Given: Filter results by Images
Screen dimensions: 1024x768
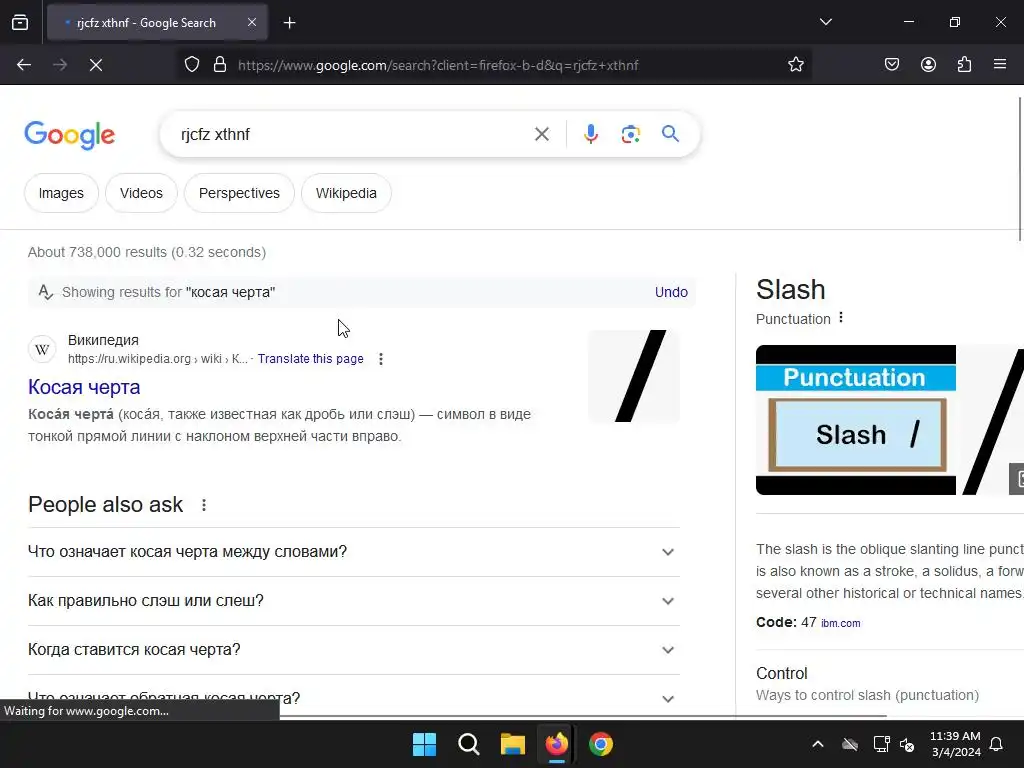Looking at the screenshot, I should coord(61,193).
